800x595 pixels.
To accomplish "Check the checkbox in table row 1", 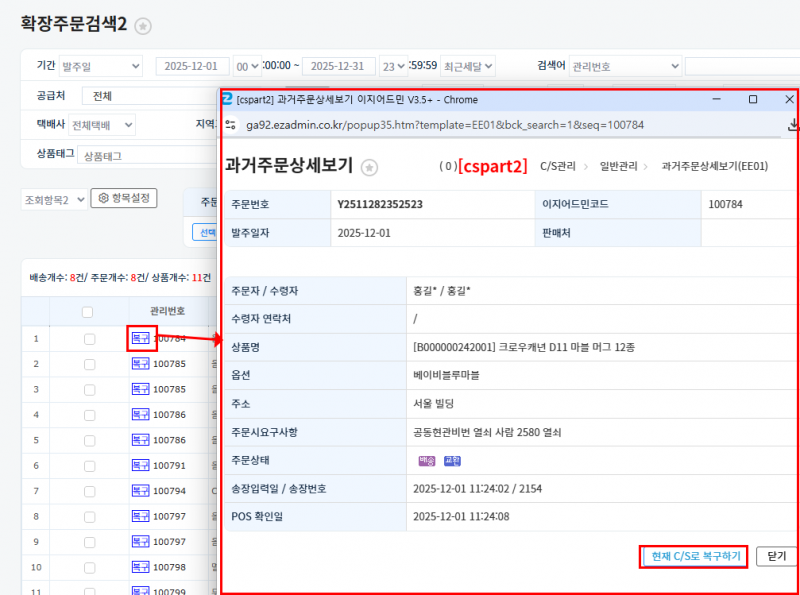I will pyautogui.click(x=89, y=339).
